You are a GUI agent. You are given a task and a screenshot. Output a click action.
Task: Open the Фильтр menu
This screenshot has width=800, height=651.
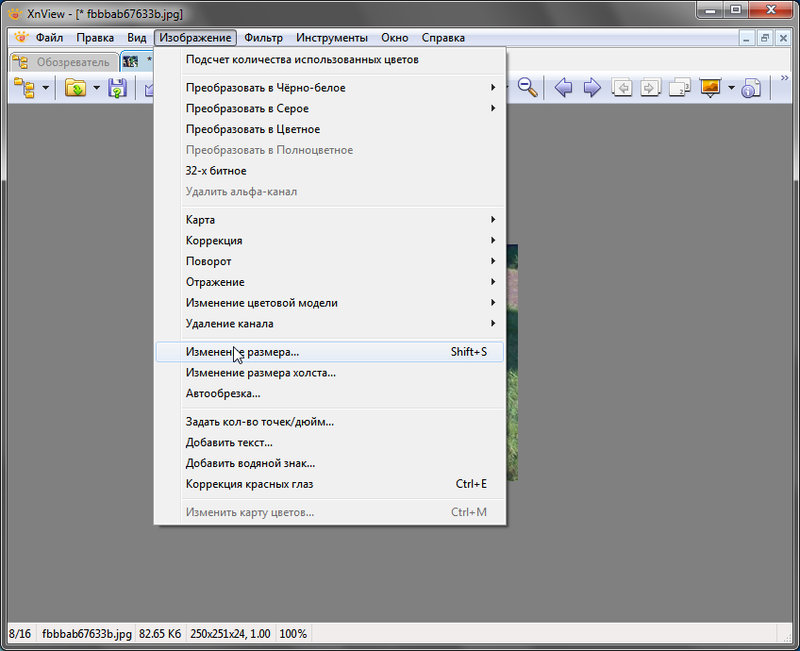coord(263,38)
